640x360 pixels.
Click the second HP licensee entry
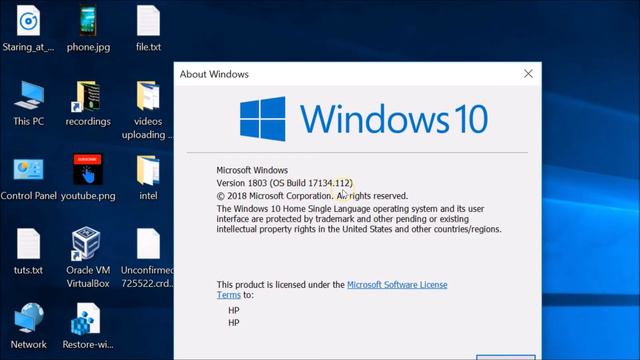(x=233, y=322)
